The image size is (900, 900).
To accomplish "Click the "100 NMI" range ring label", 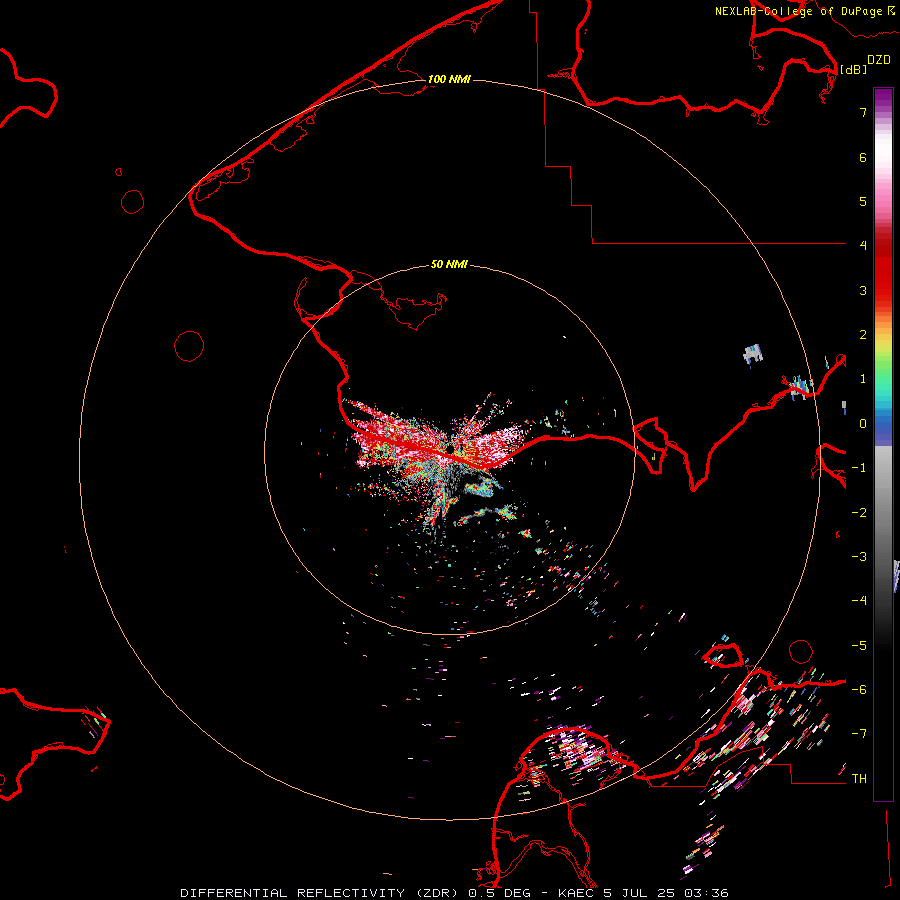I will [x=449, y=79].
